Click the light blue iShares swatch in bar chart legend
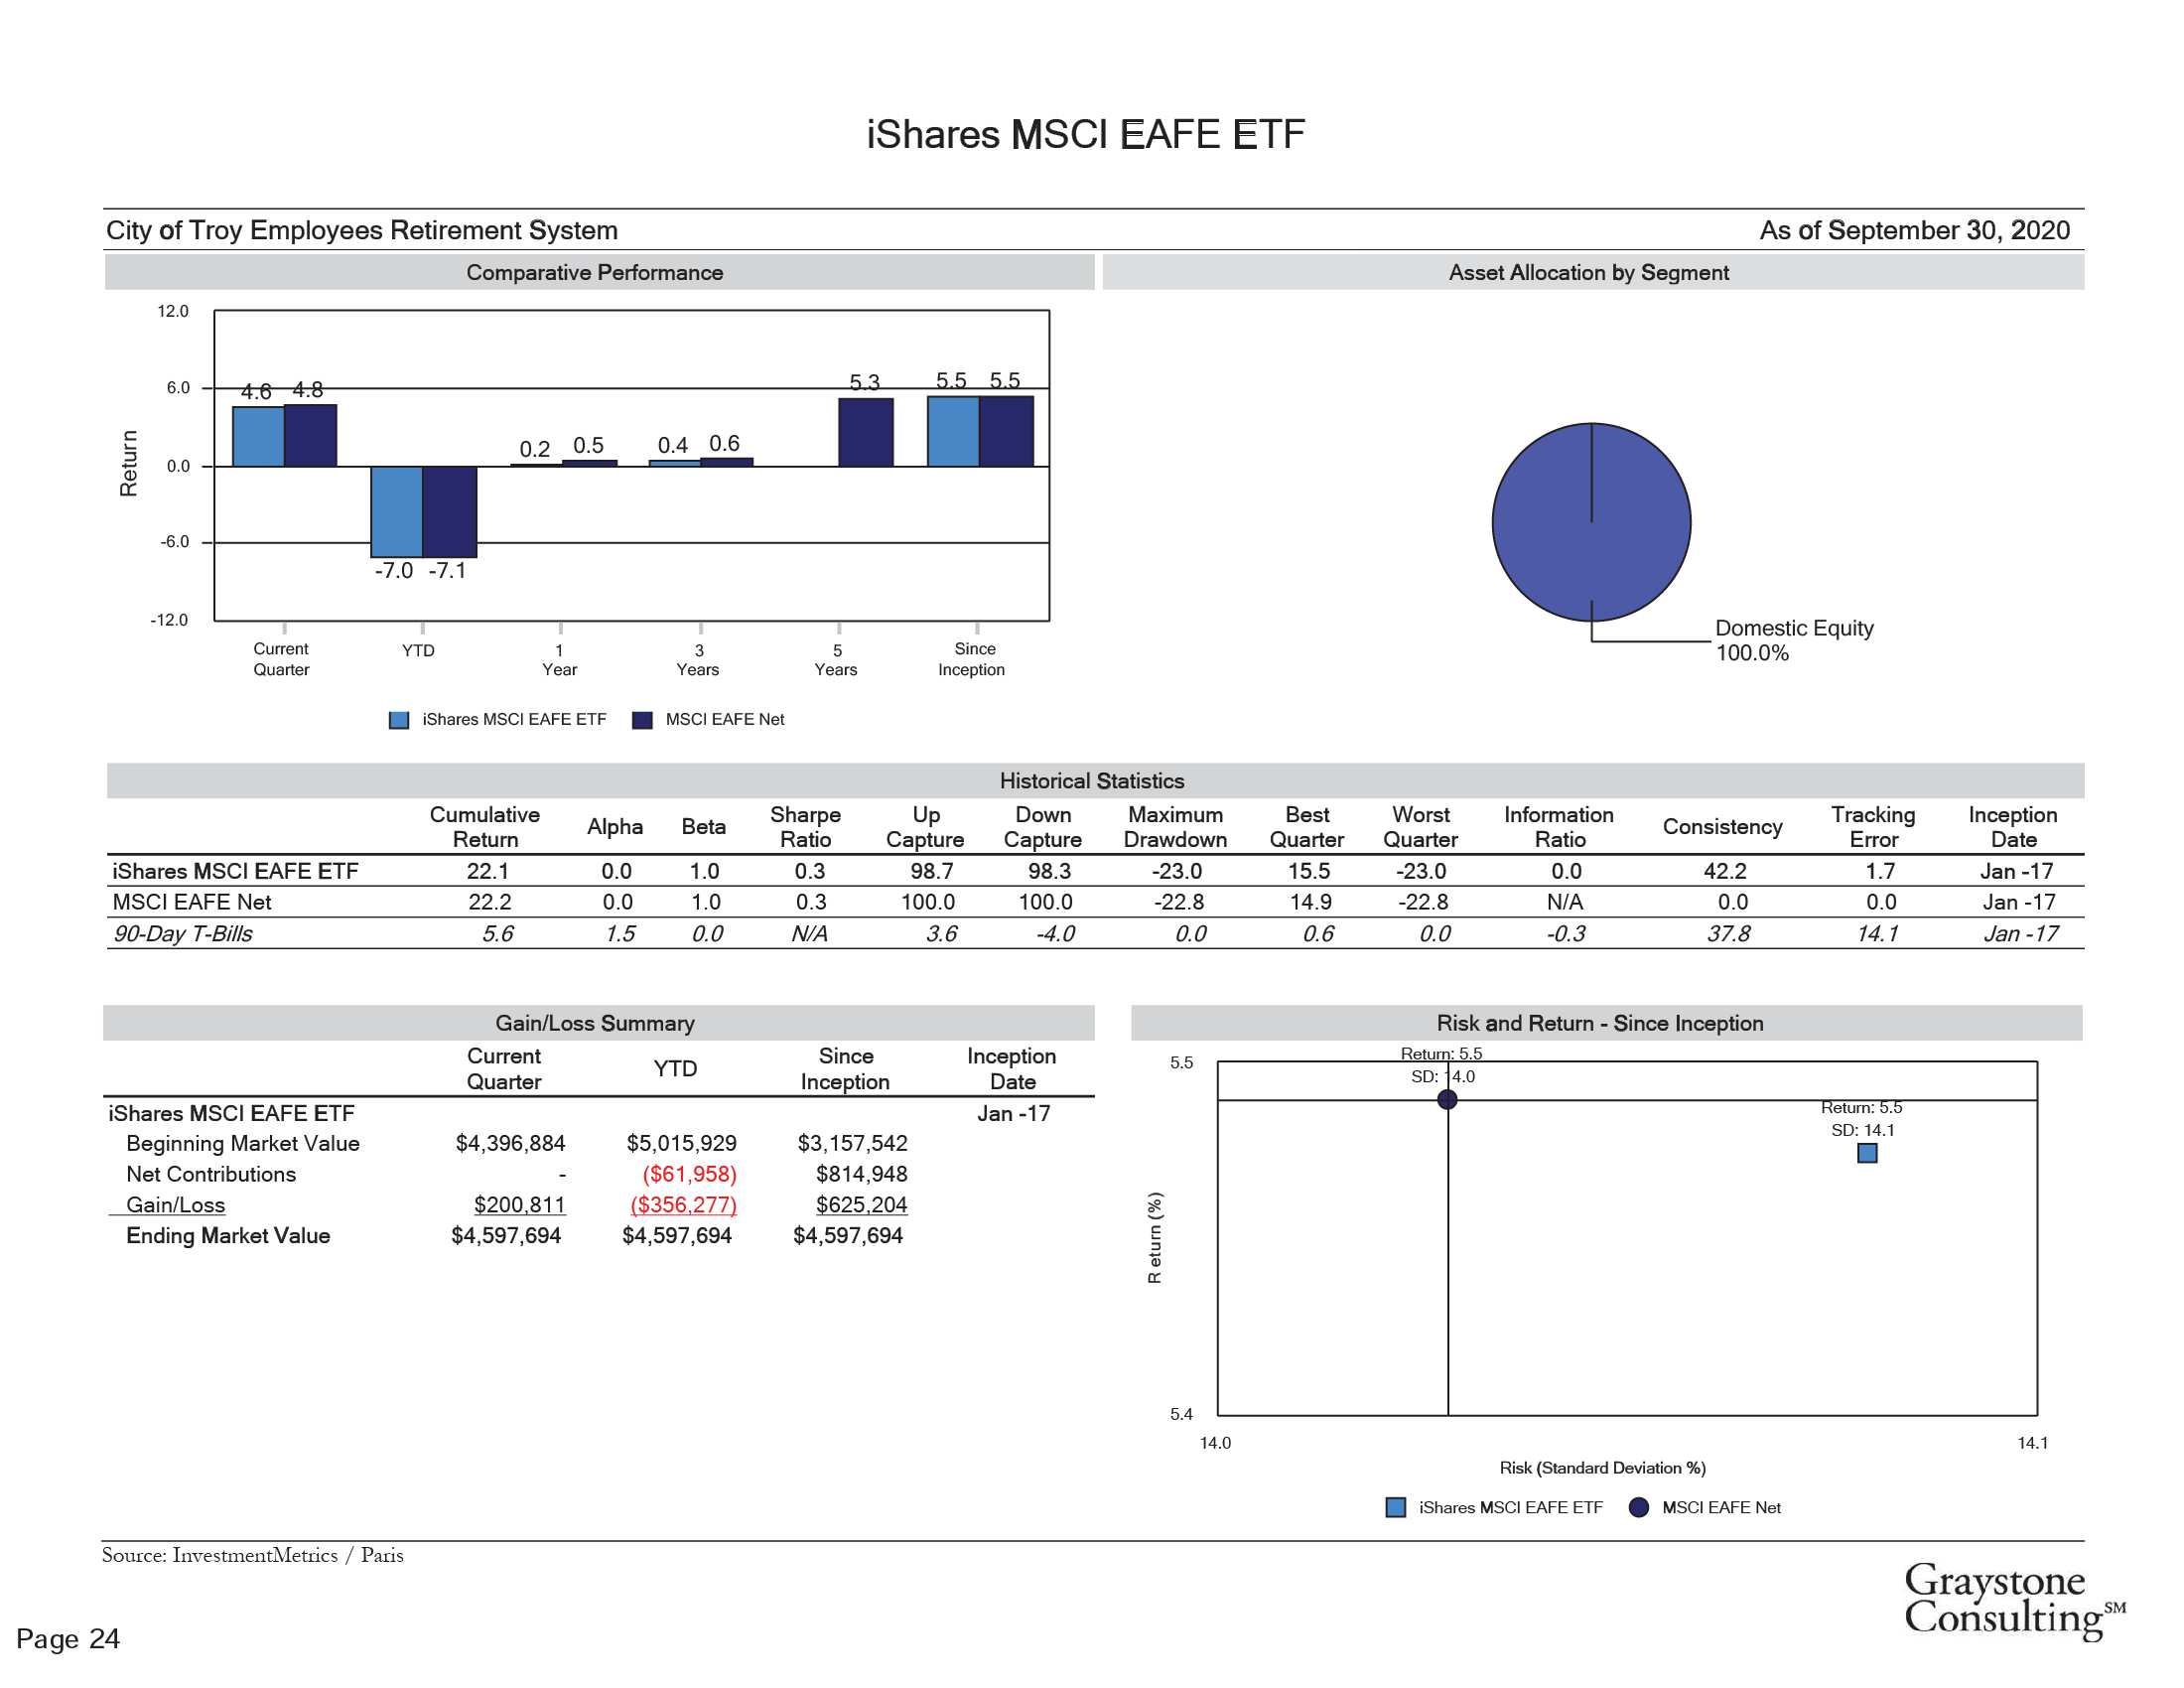2184x1688 pixels. pyautogui.click(x=399, y=720)
